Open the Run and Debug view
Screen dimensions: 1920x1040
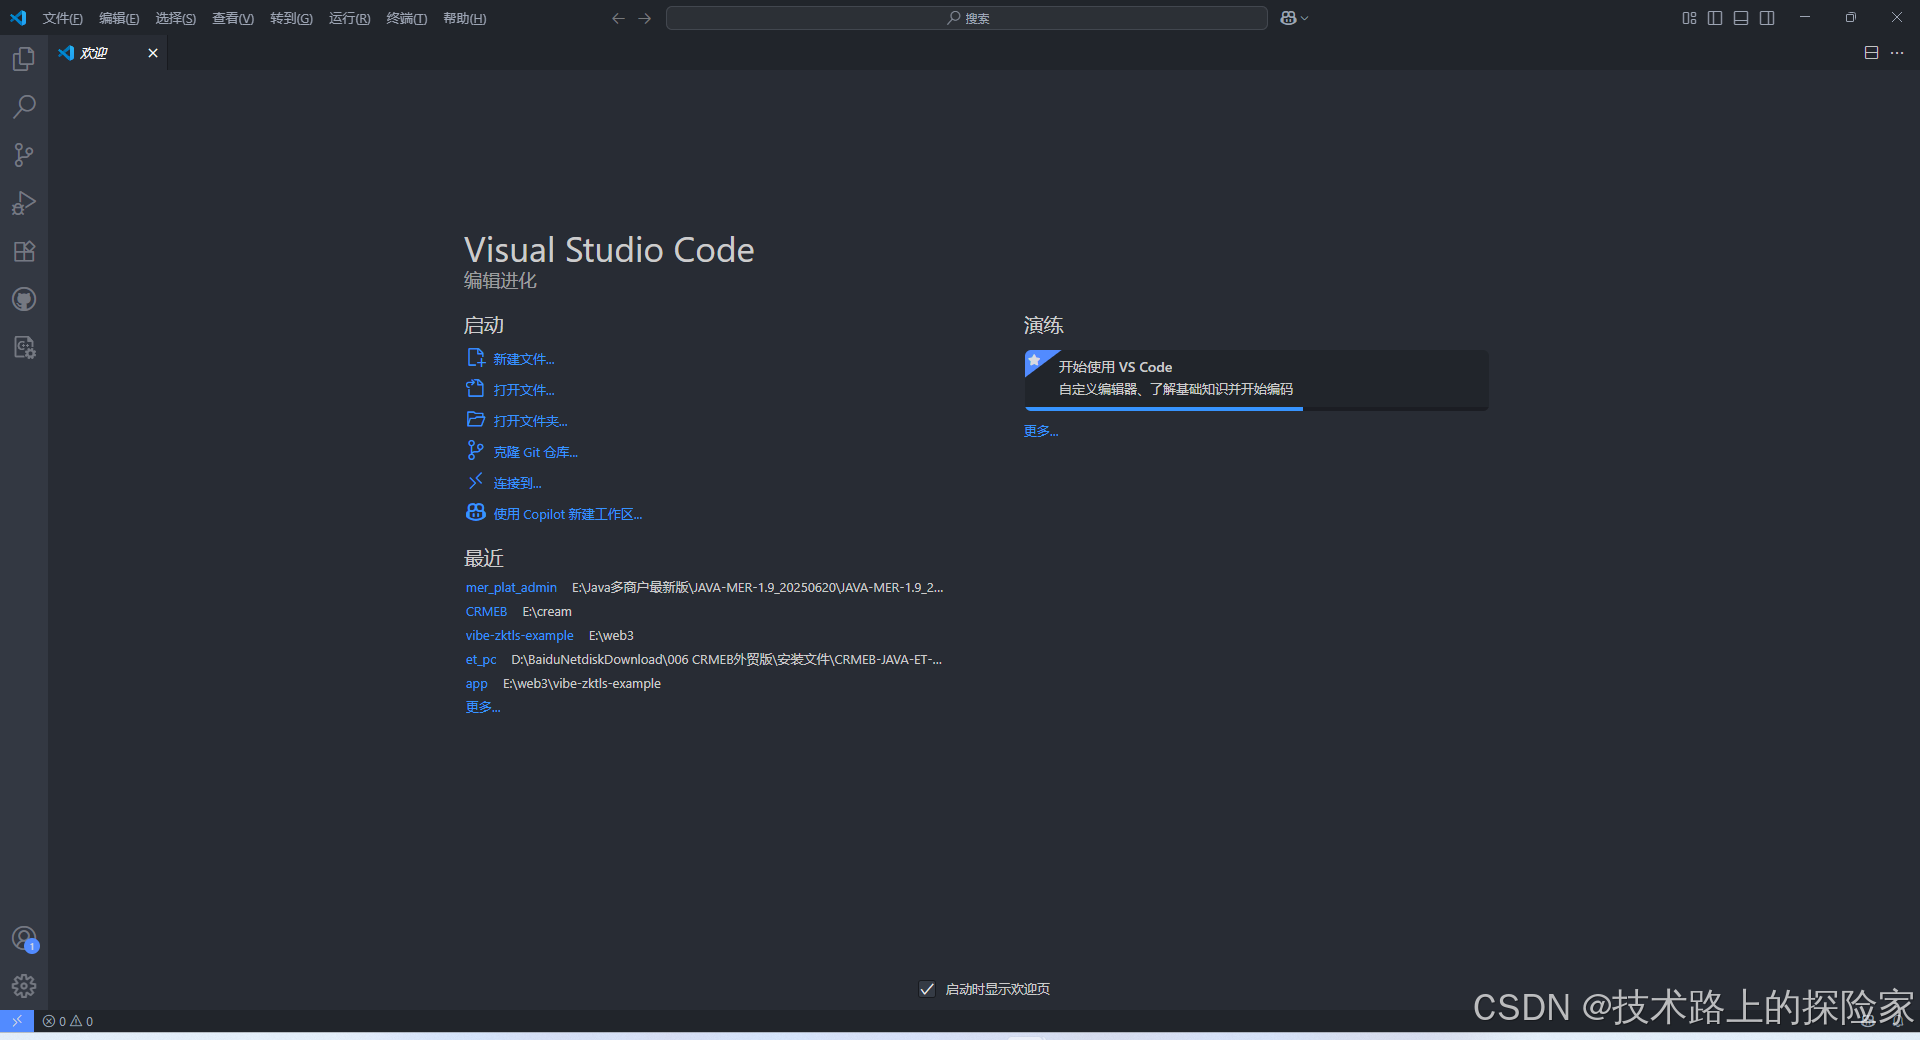pos(24,203)
